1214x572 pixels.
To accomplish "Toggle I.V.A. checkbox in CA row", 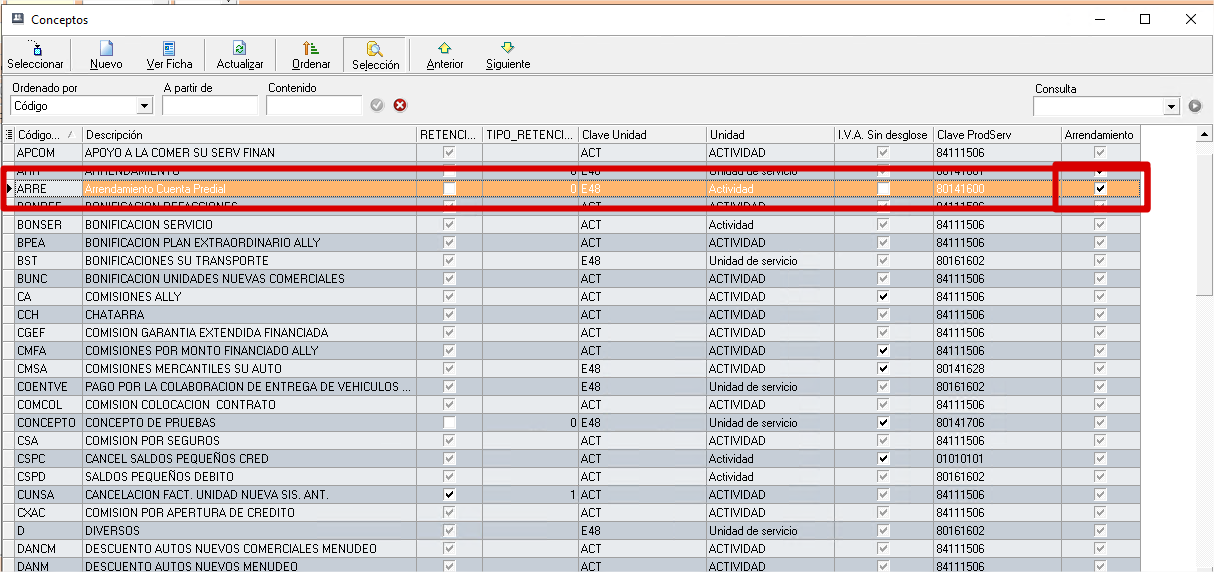I will [x=884, y=296].
